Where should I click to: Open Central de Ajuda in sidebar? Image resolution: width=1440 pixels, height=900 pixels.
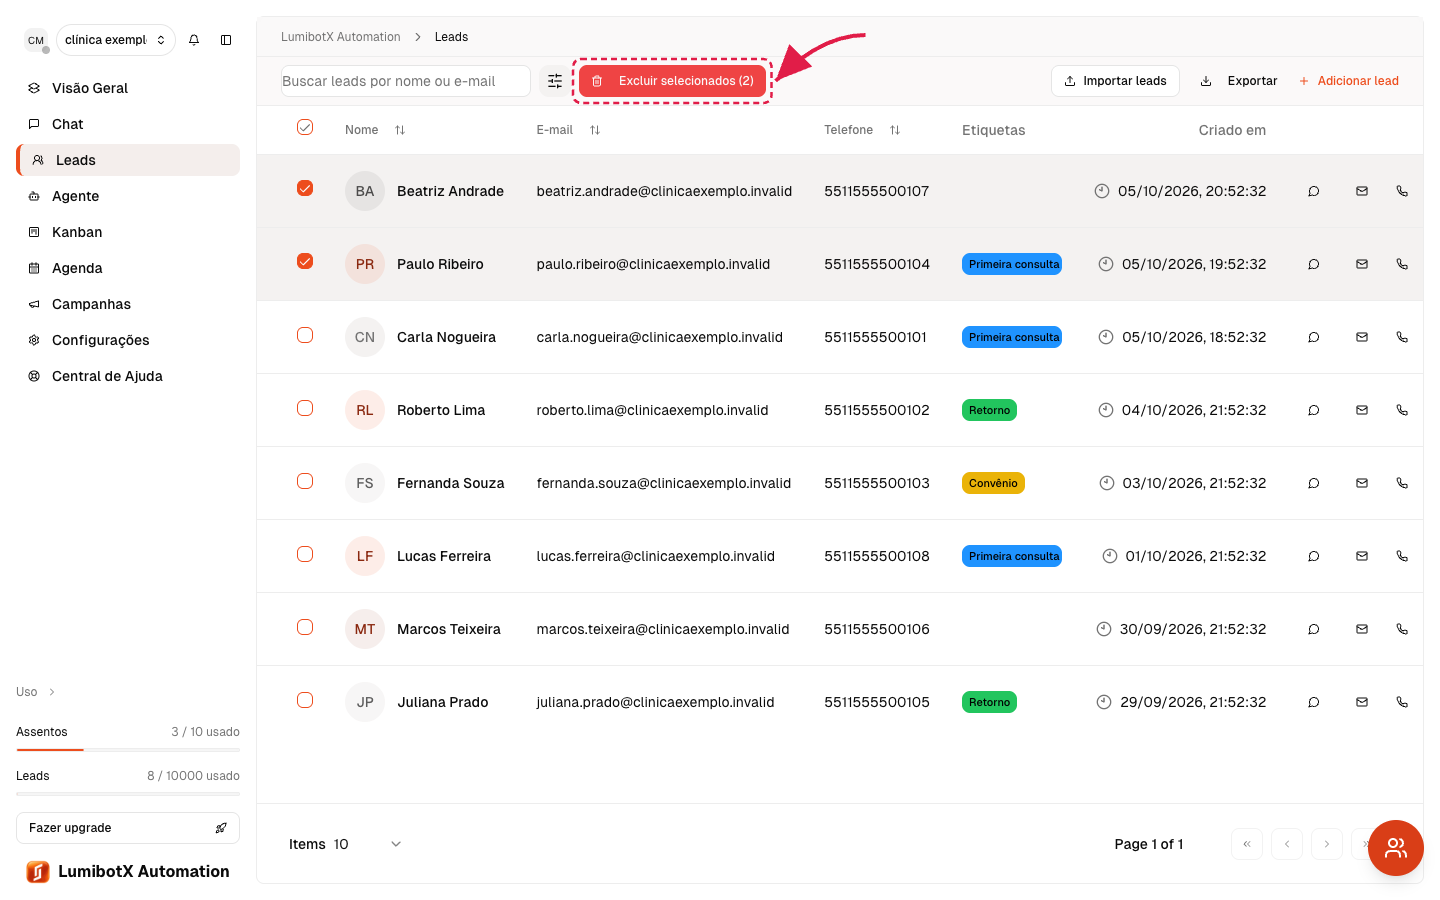(128, 376)
